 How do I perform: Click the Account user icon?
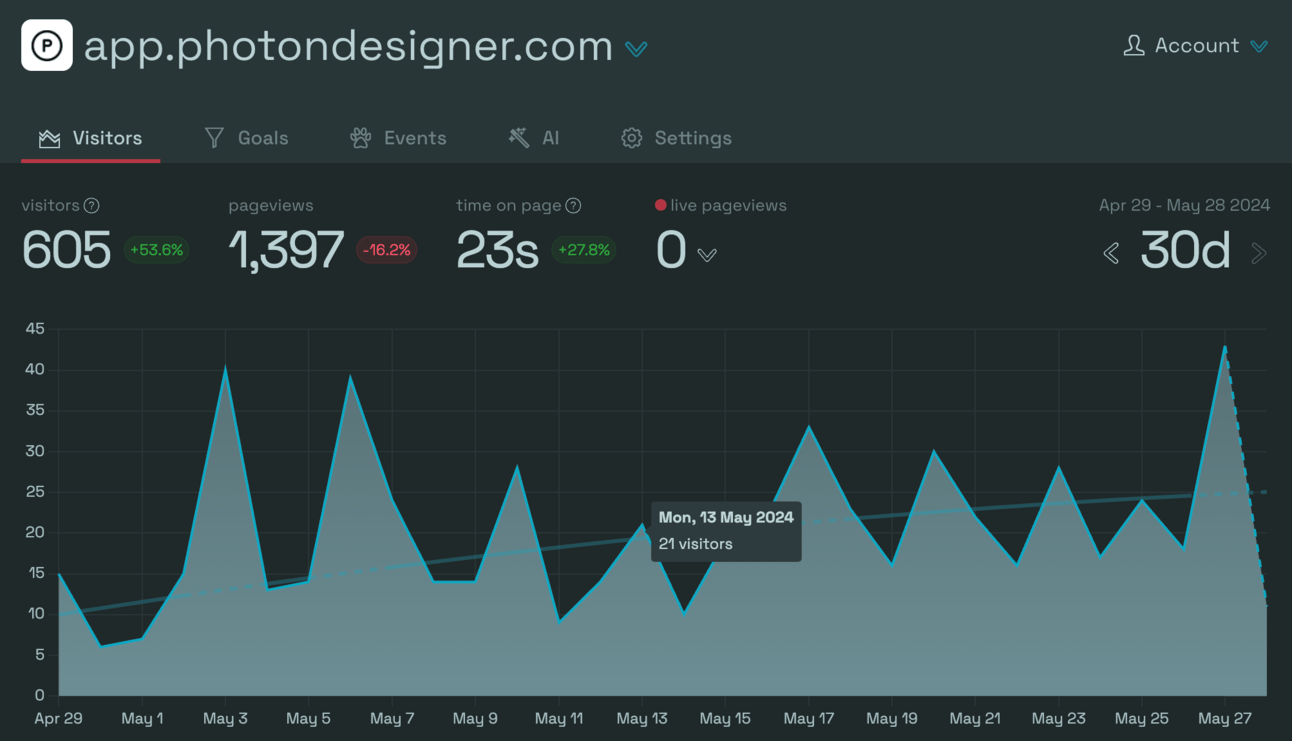pos(1134,45)
